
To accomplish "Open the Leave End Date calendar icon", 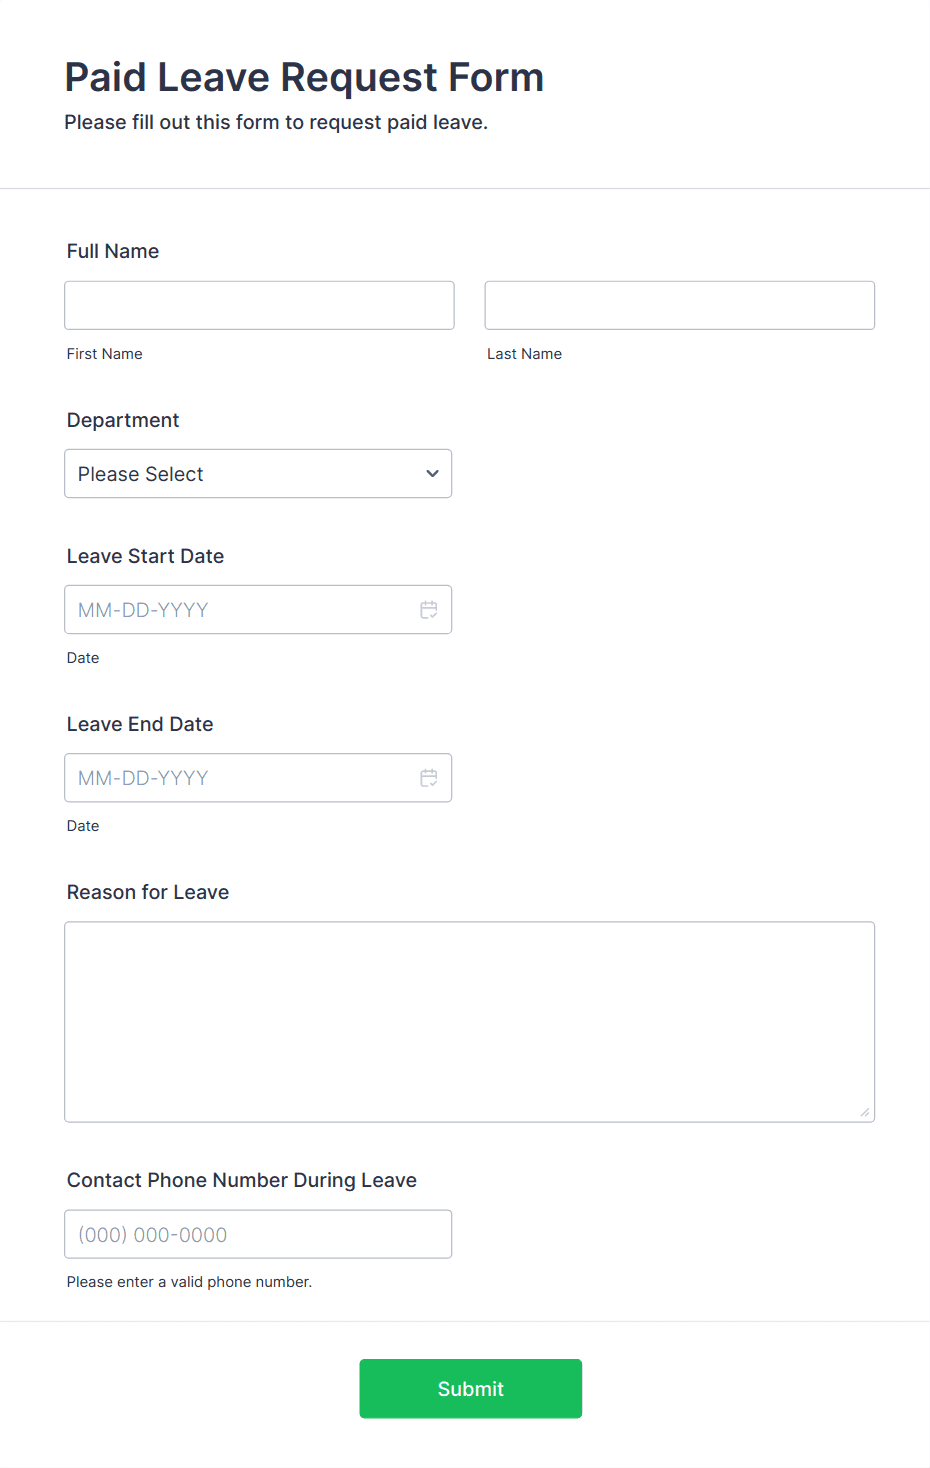I will [x=429, y=778].
